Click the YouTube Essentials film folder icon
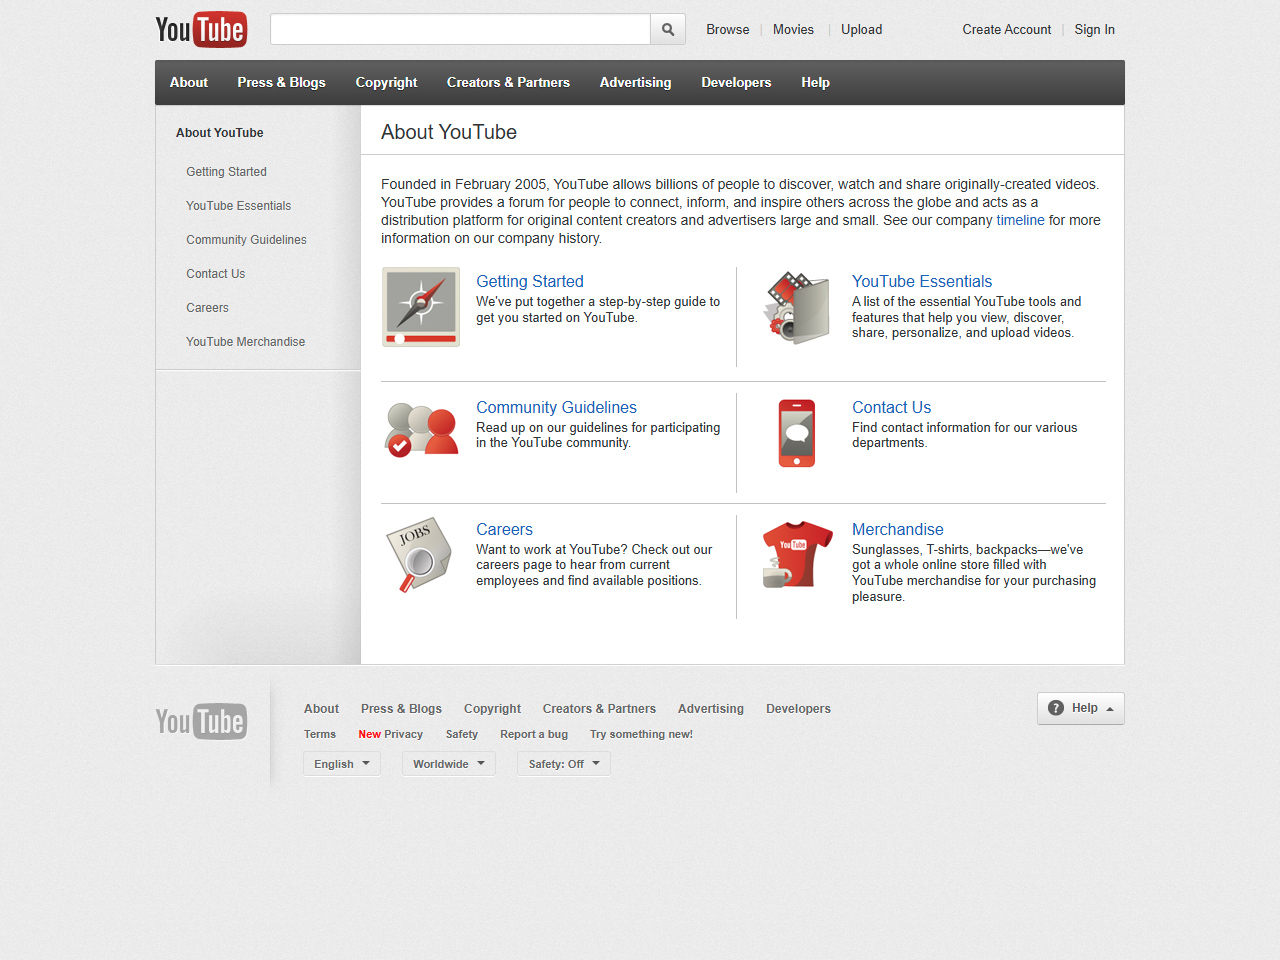1280x960 pixels. 797,307
